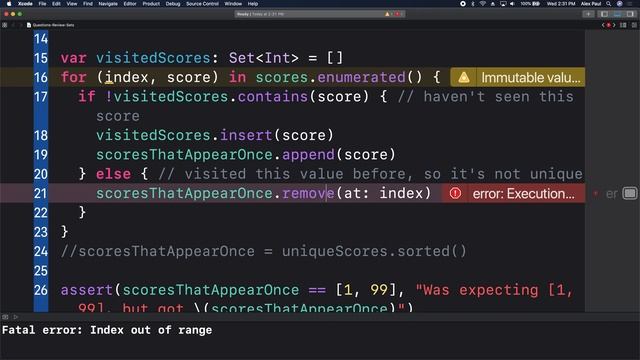Open the View menu
Screen dimensions: 640x360
pyautogui.click(x=72, y=4)
